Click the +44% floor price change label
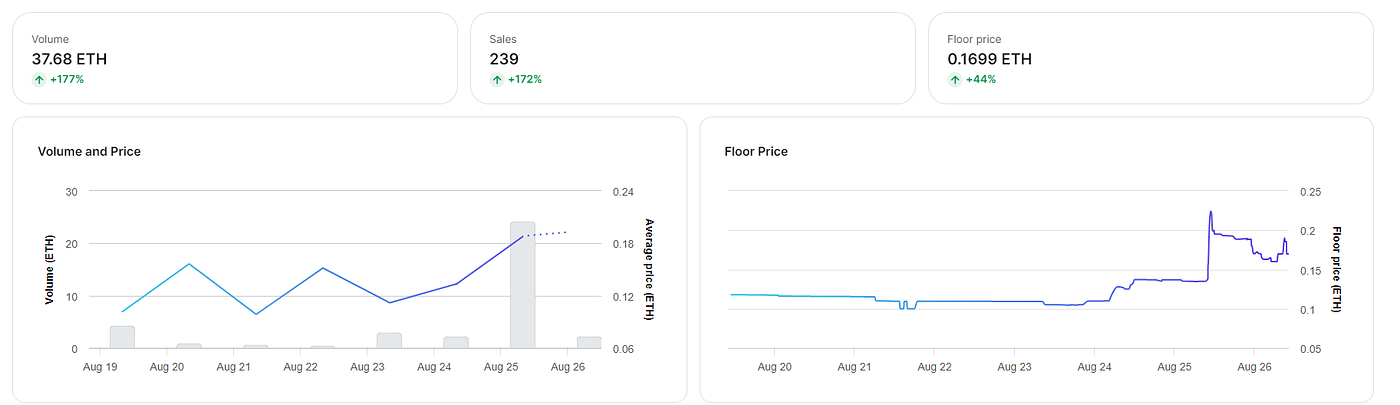 pyautogui.click(x=980, y=79)
